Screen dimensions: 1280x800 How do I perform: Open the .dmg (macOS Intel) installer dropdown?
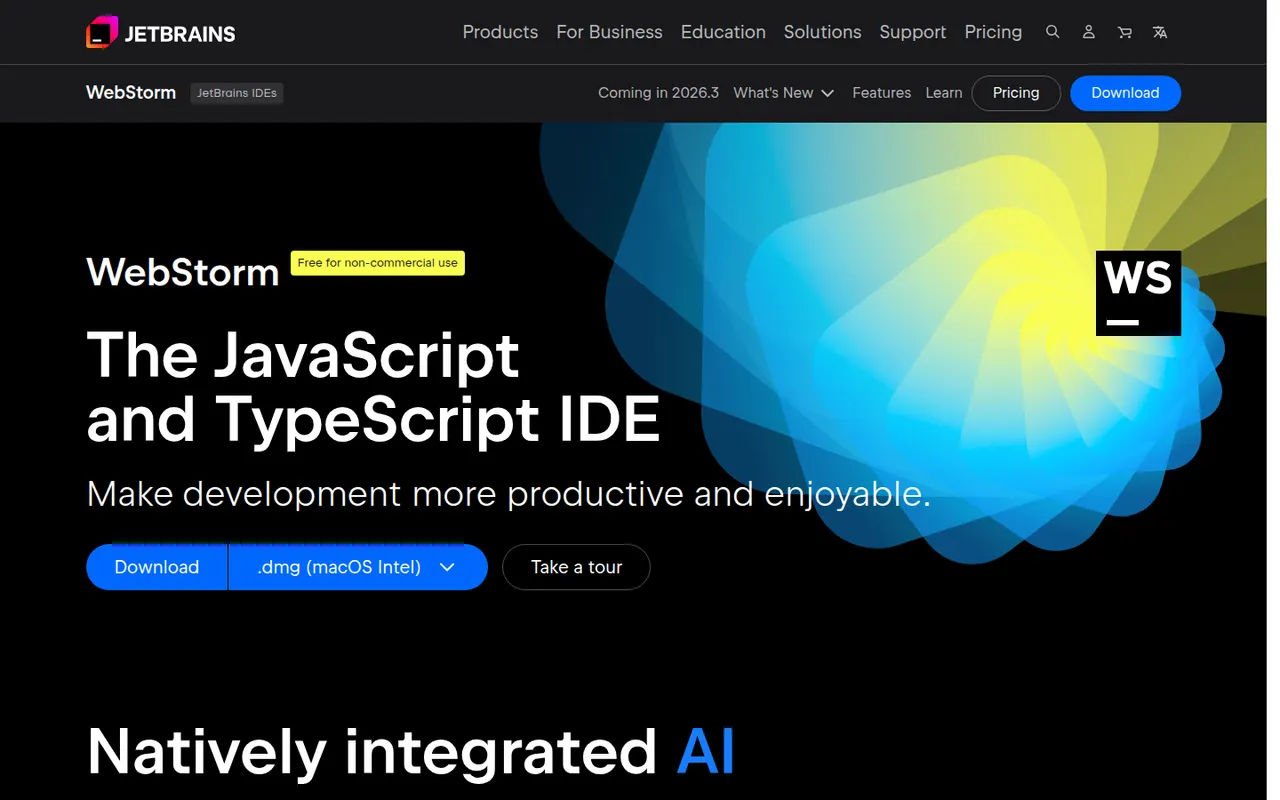click(358, 567)
